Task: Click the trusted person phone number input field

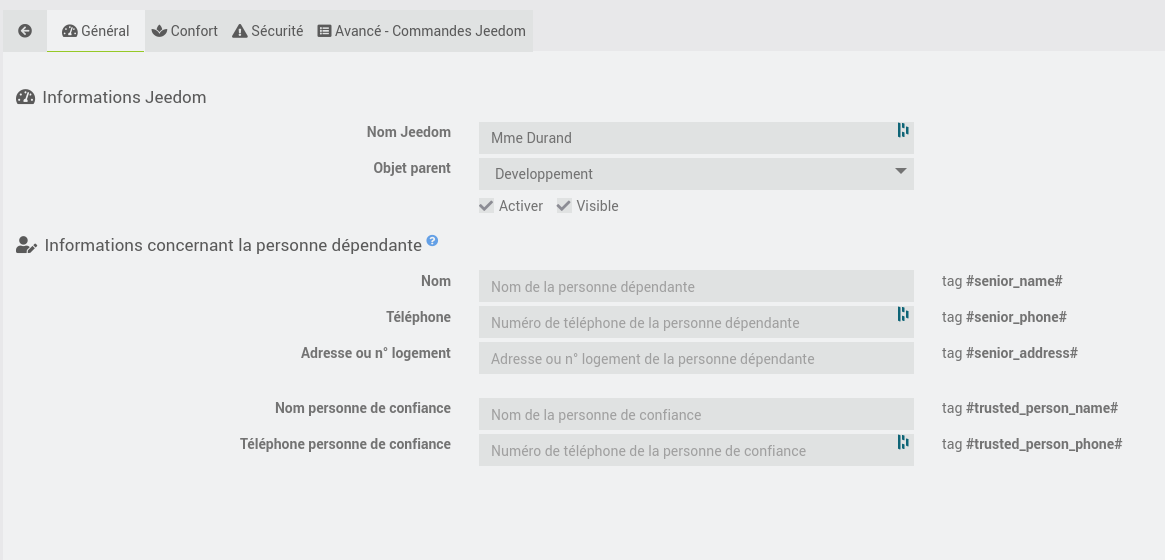Action: click(x=696, y=450)
